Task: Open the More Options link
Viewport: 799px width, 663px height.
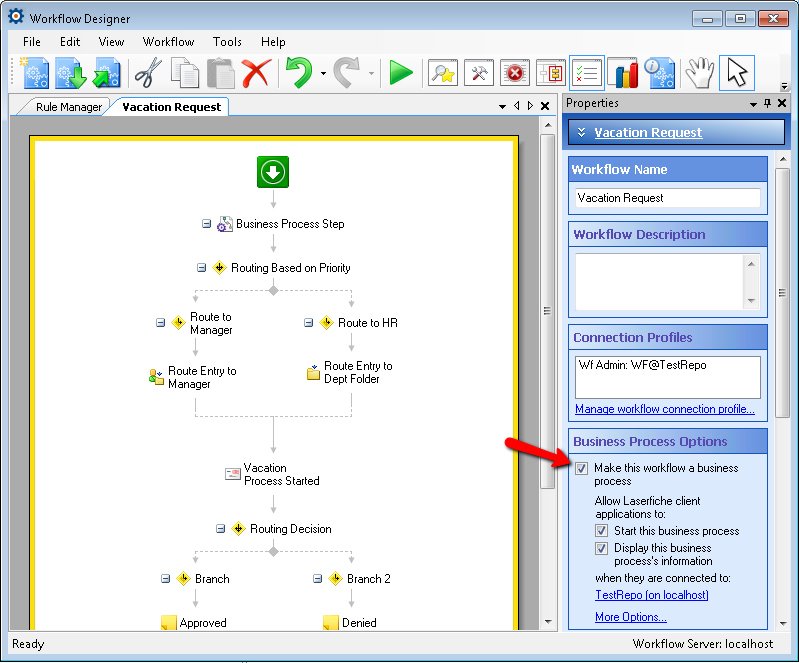Action: pyautogui.click(x=630, y=617)
